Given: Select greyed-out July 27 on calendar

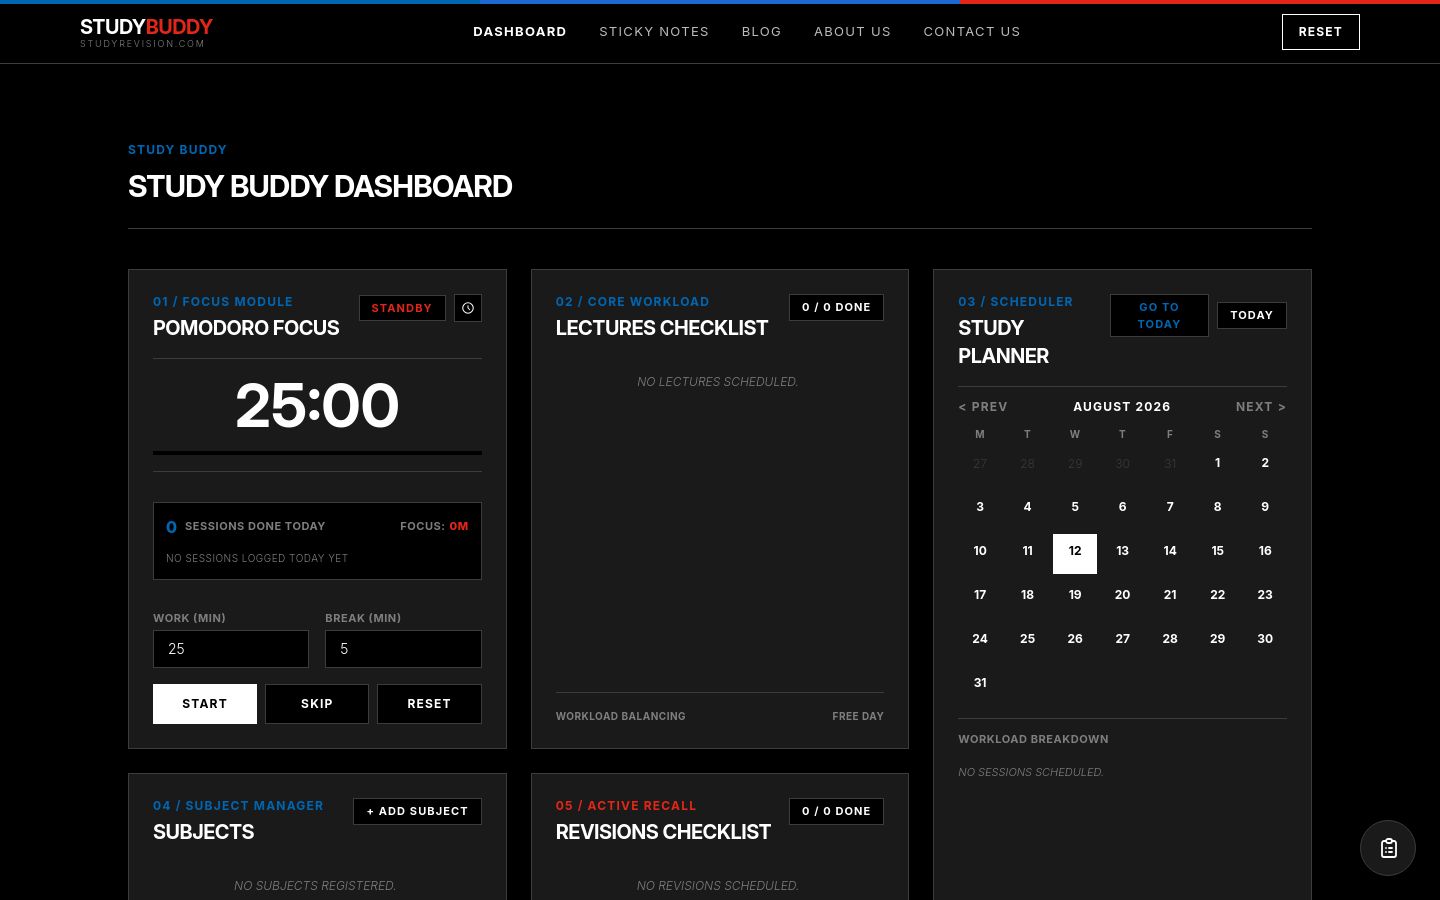Looking at the screenshot, I should pyautogui.click(x=980, y=464).
